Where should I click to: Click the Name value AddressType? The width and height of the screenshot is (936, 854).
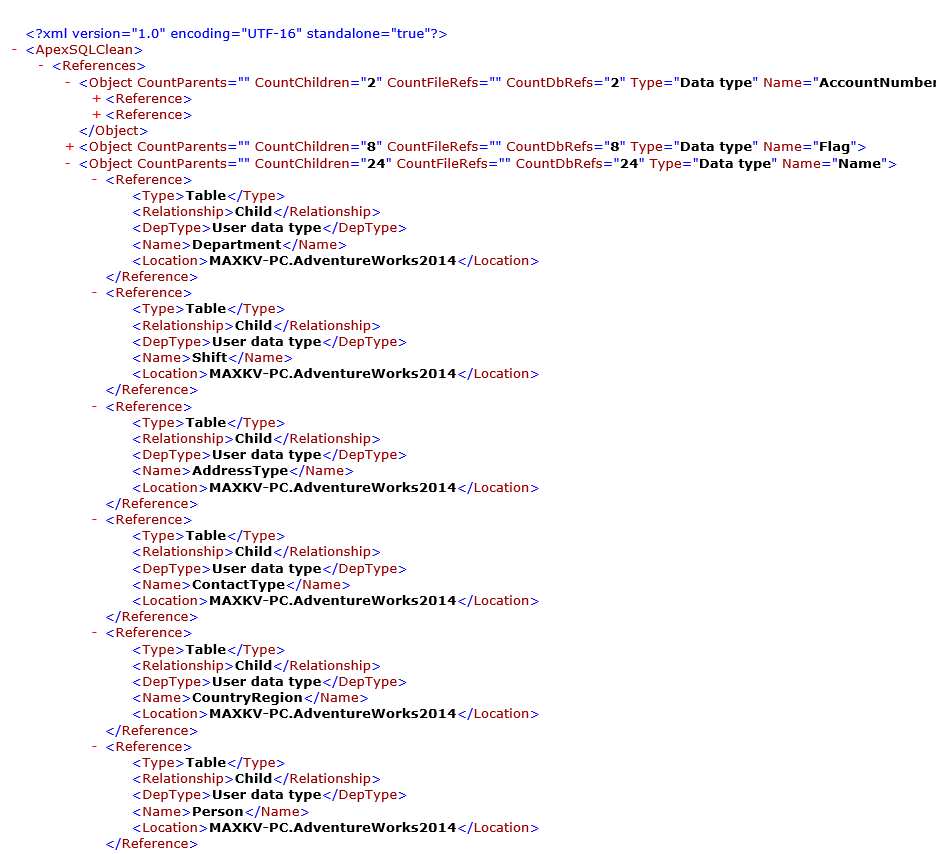(x=240, y=471)
